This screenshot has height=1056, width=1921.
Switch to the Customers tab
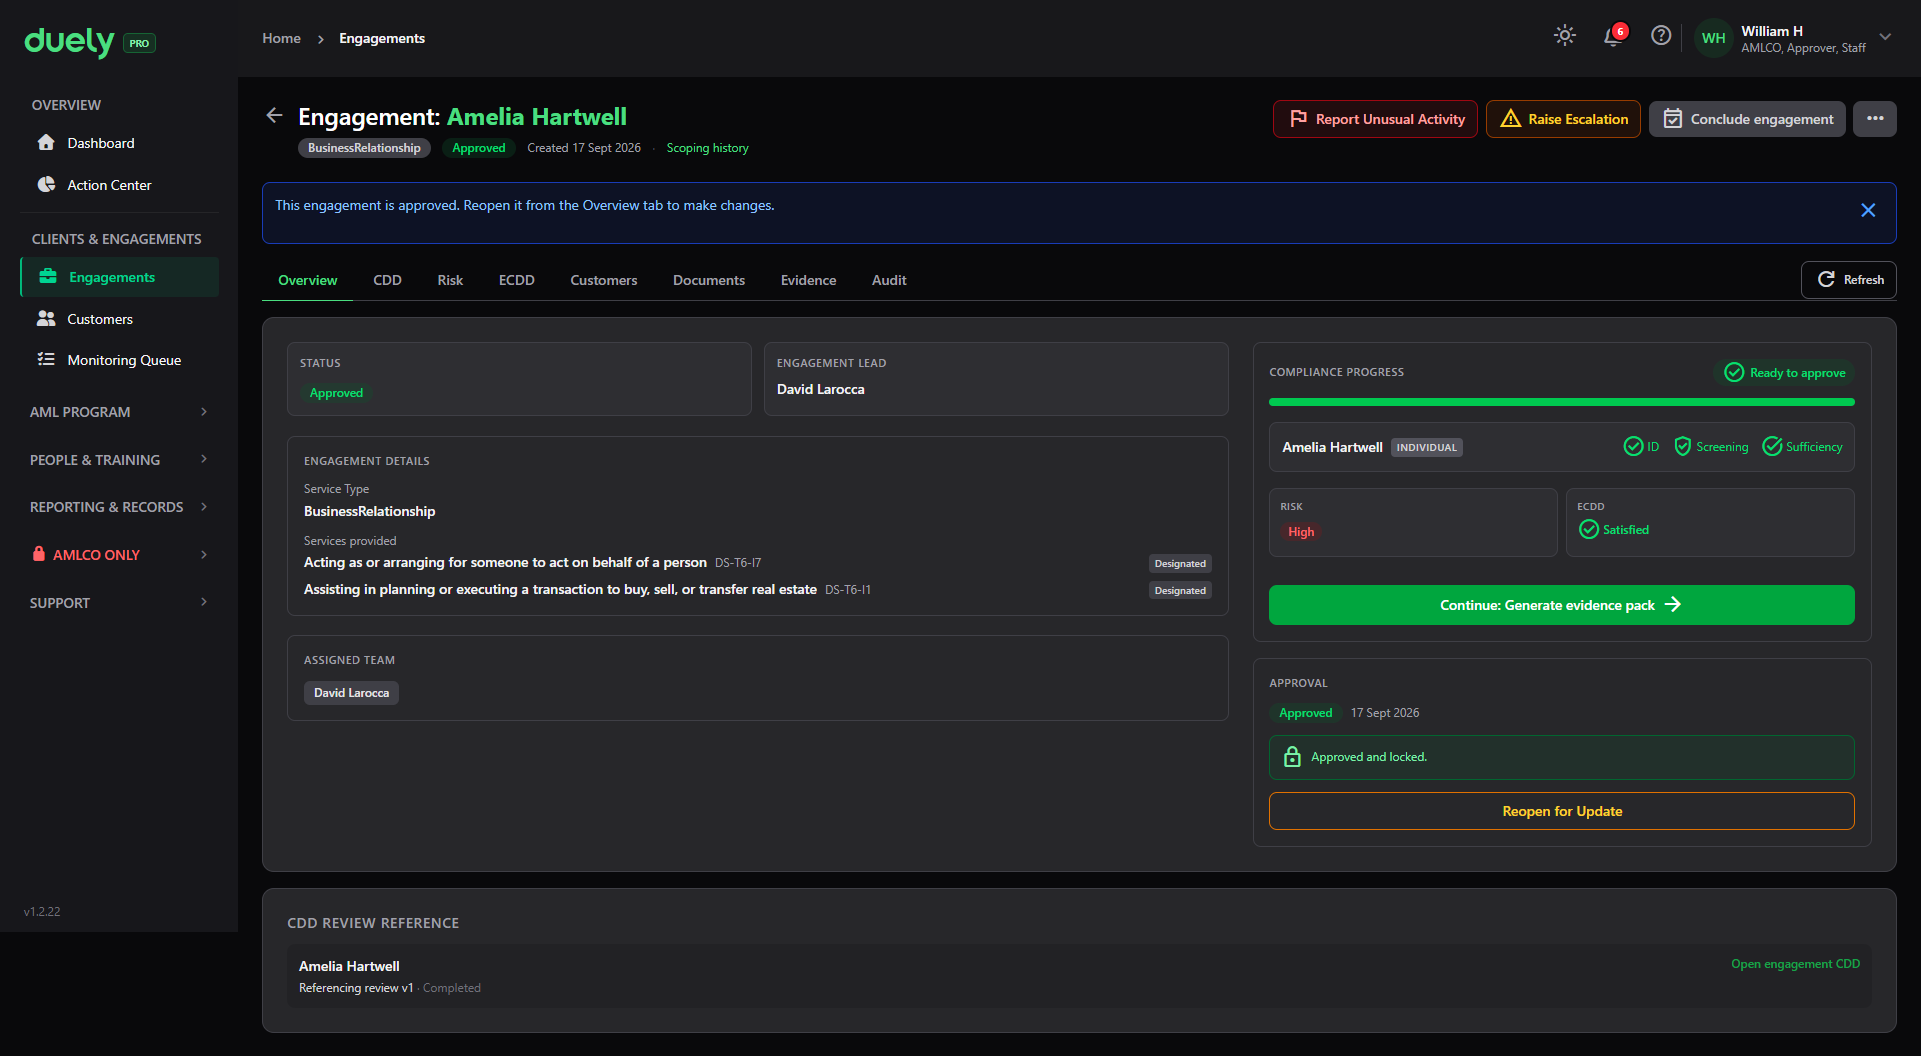[604, 280]
